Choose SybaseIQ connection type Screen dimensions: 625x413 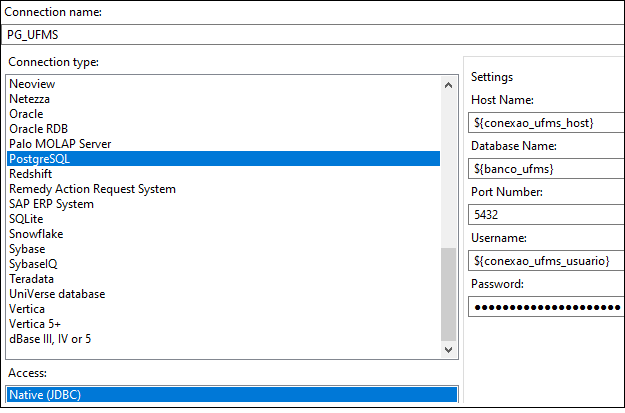tap(33, 264)
